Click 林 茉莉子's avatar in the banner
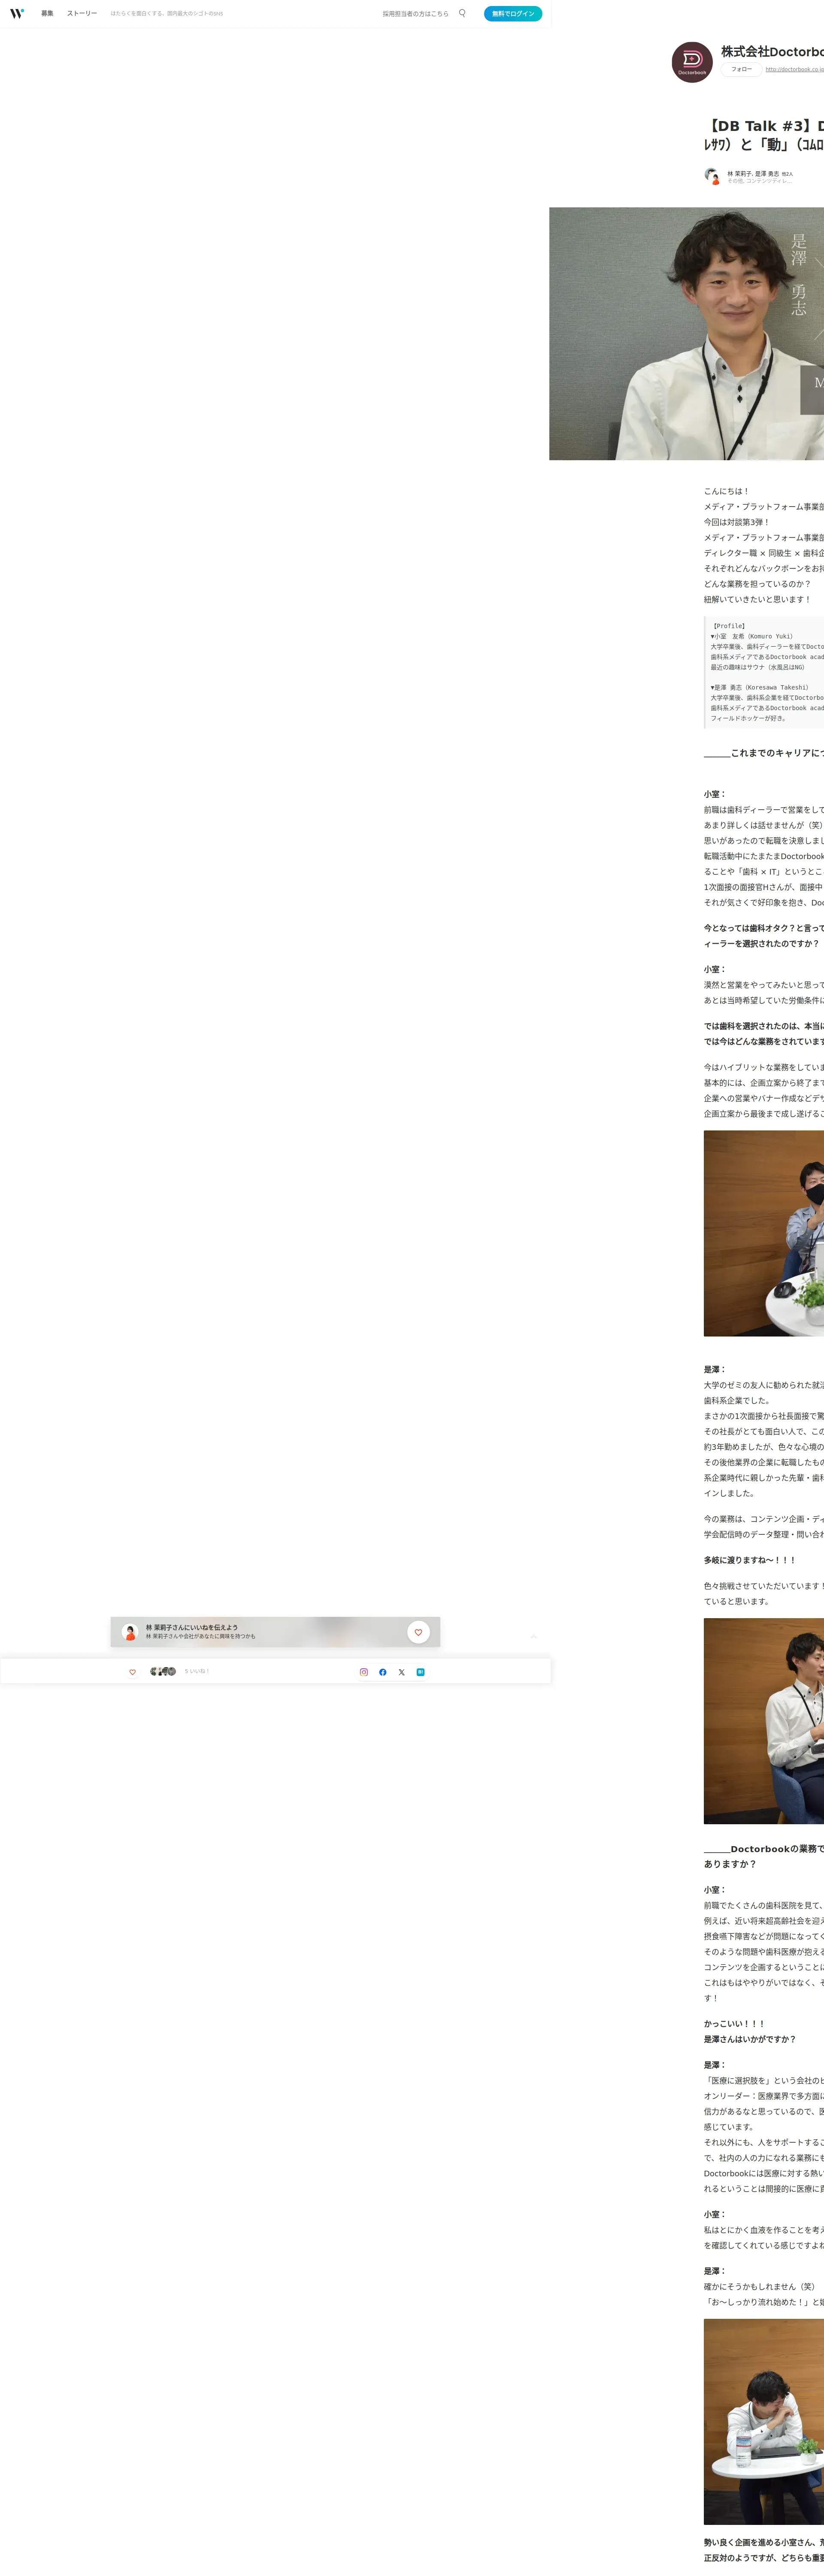The width and height of the screenshot is (824, 2576). click(x=130, y=1632)
